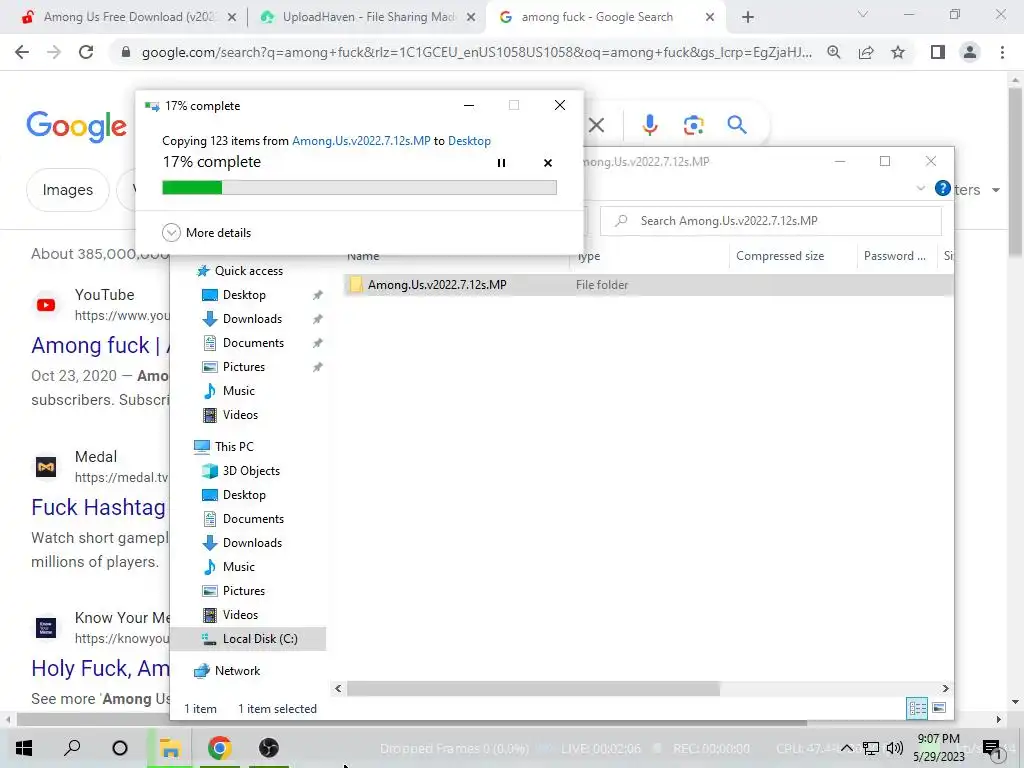The height and width of the screenshot is (768, 1024).
Task: Click the green copy progress bar
Action: pos(359,188)
